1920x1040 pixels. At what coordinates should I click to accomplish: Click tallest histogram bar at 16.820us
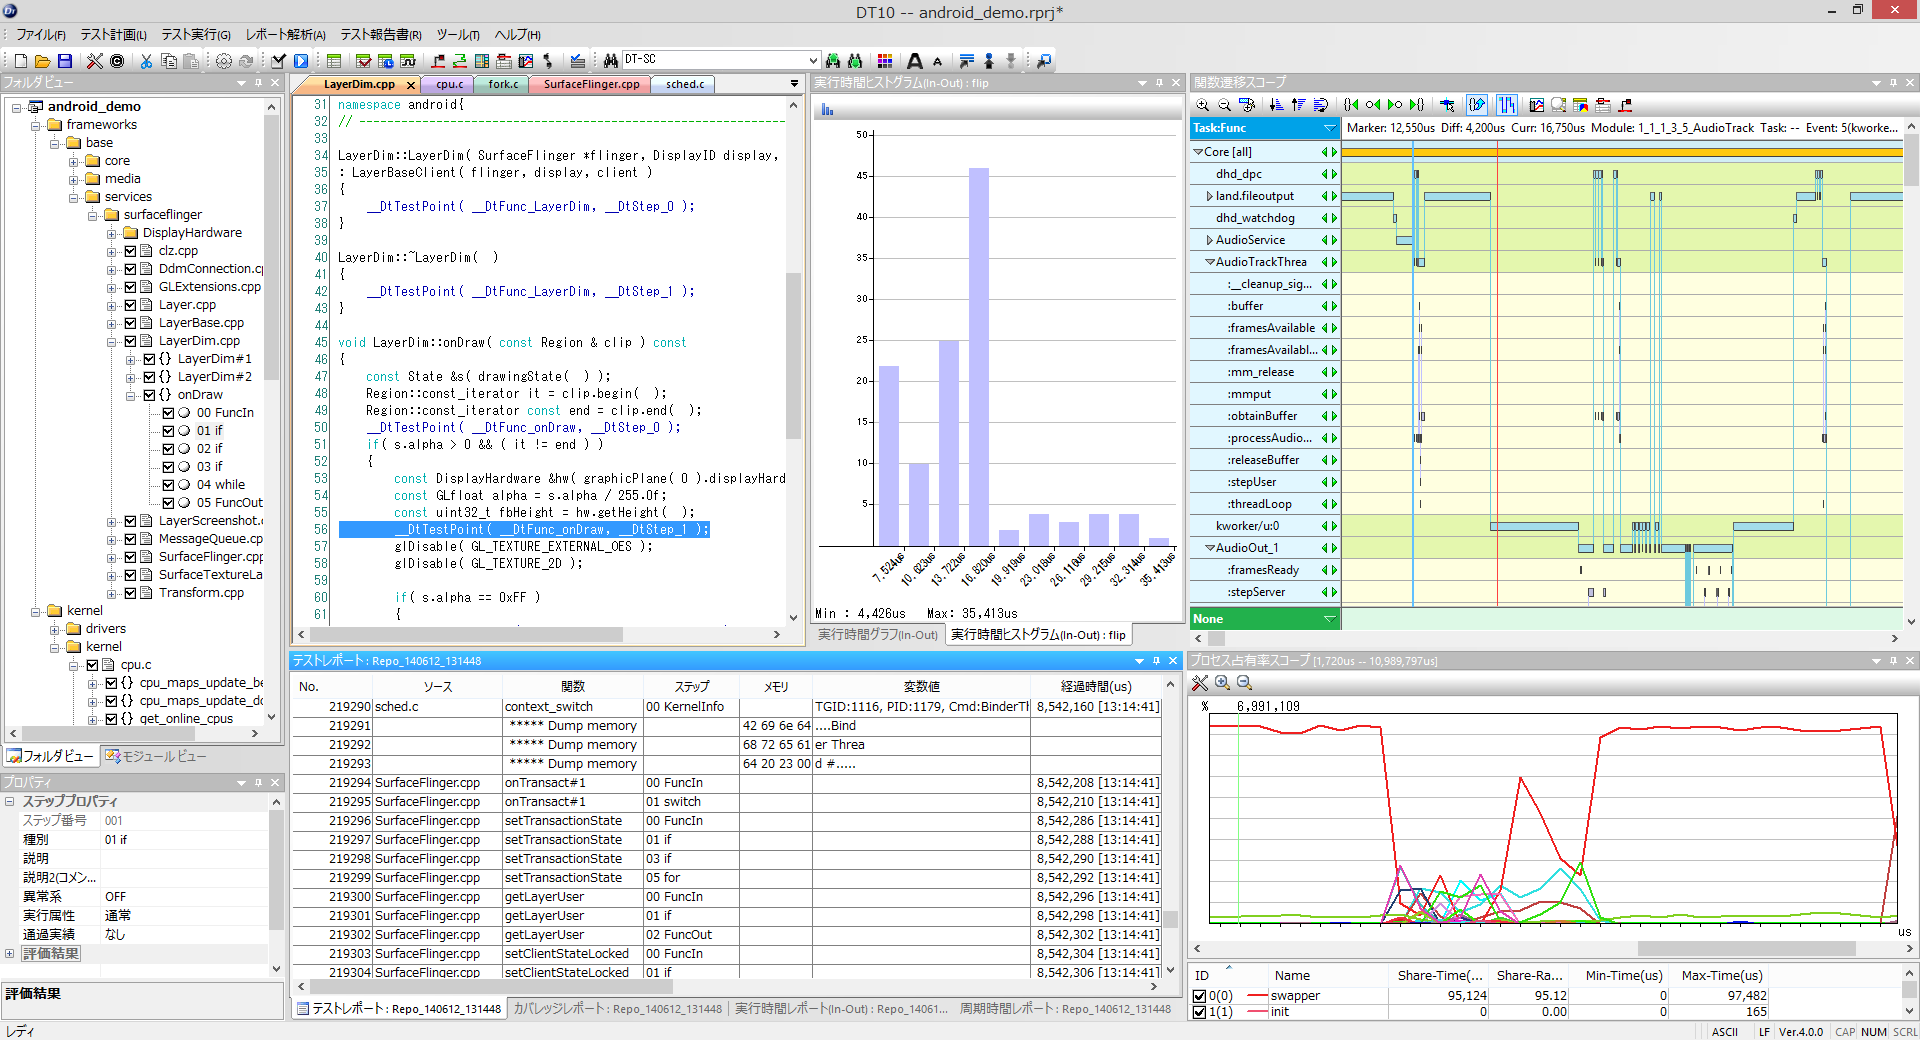pyautogui.click(x=978, y=357)
